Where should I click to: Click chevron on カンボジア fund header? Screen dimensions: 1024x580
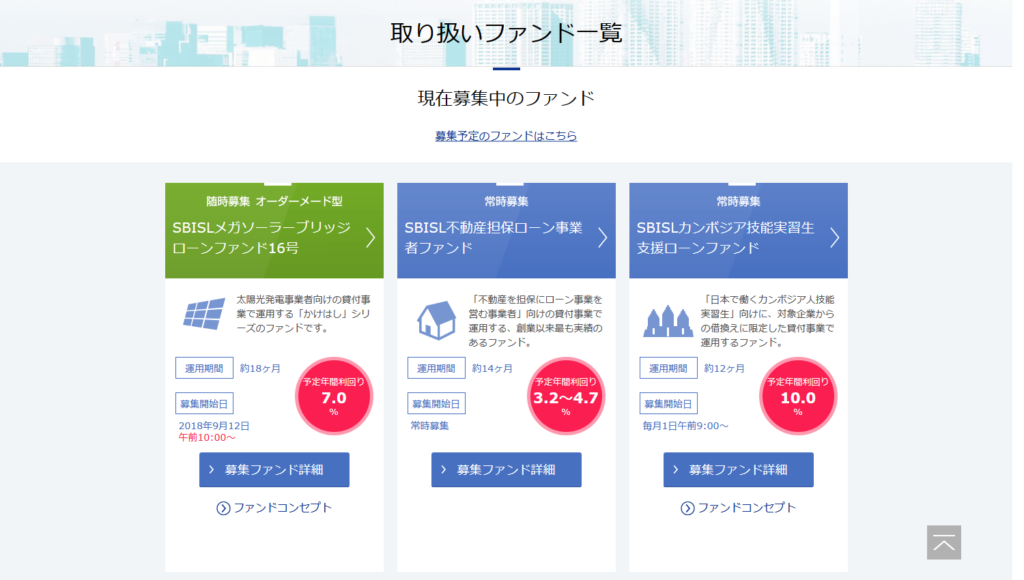click(834, 238)
